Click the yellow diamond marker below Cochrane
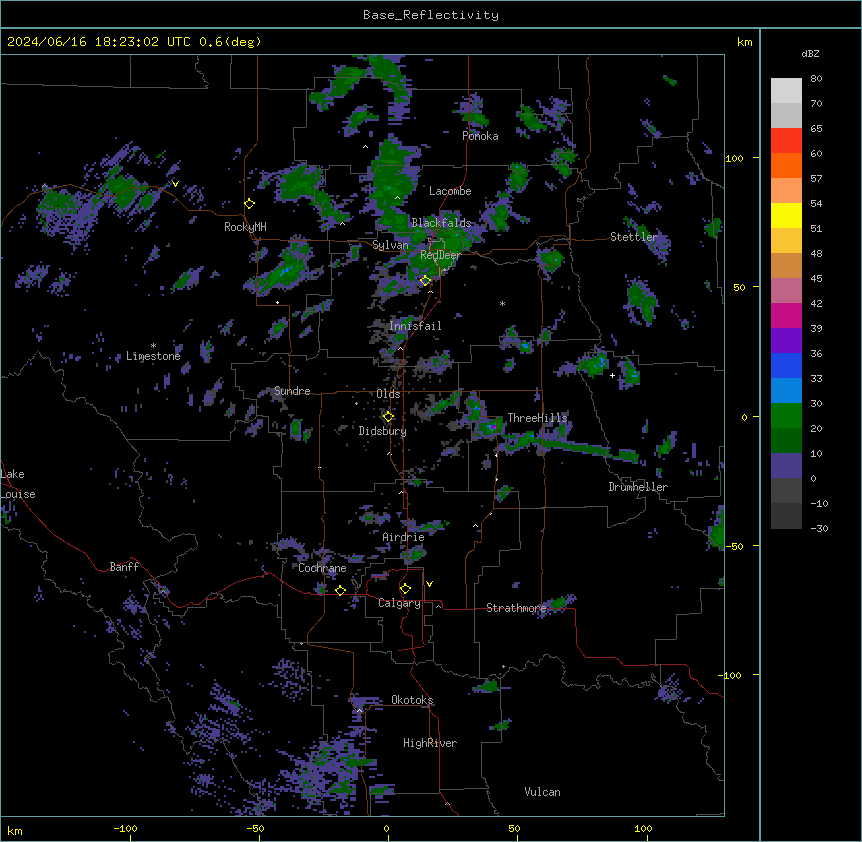This screenshot has width=862, height=842. coord(340,590)
